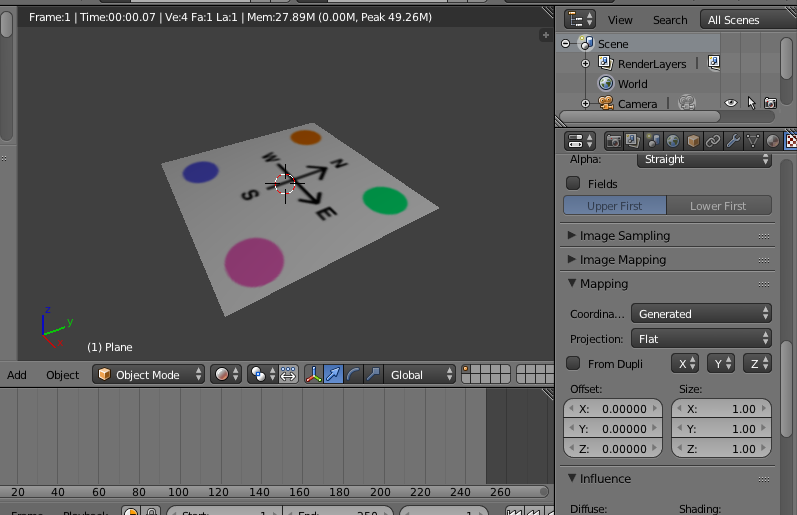Screen dimensions: 797x515
Task: Select the rotate manipulator arc icon
Action: tap(353, 375)
